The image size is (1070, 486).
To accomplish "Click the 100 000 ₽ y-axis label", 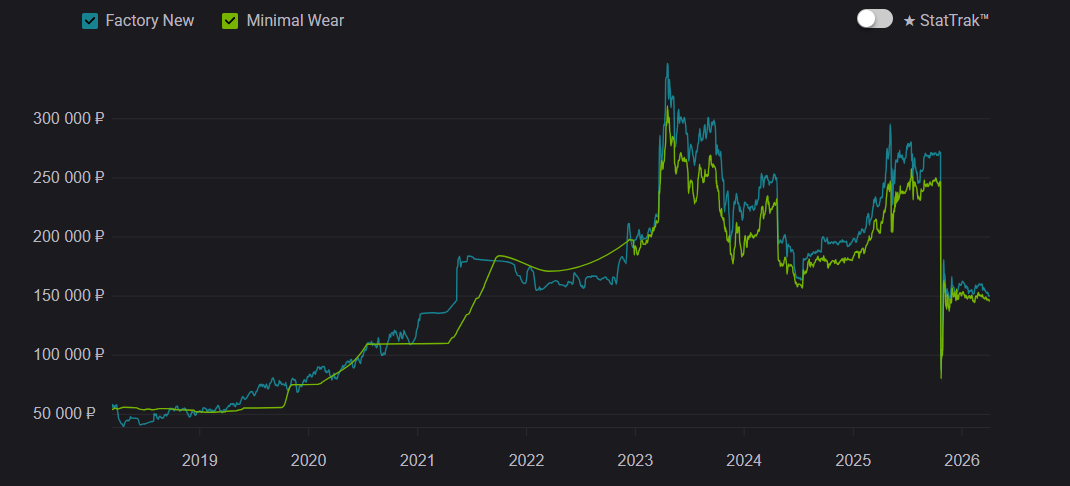I will [68, 354].
